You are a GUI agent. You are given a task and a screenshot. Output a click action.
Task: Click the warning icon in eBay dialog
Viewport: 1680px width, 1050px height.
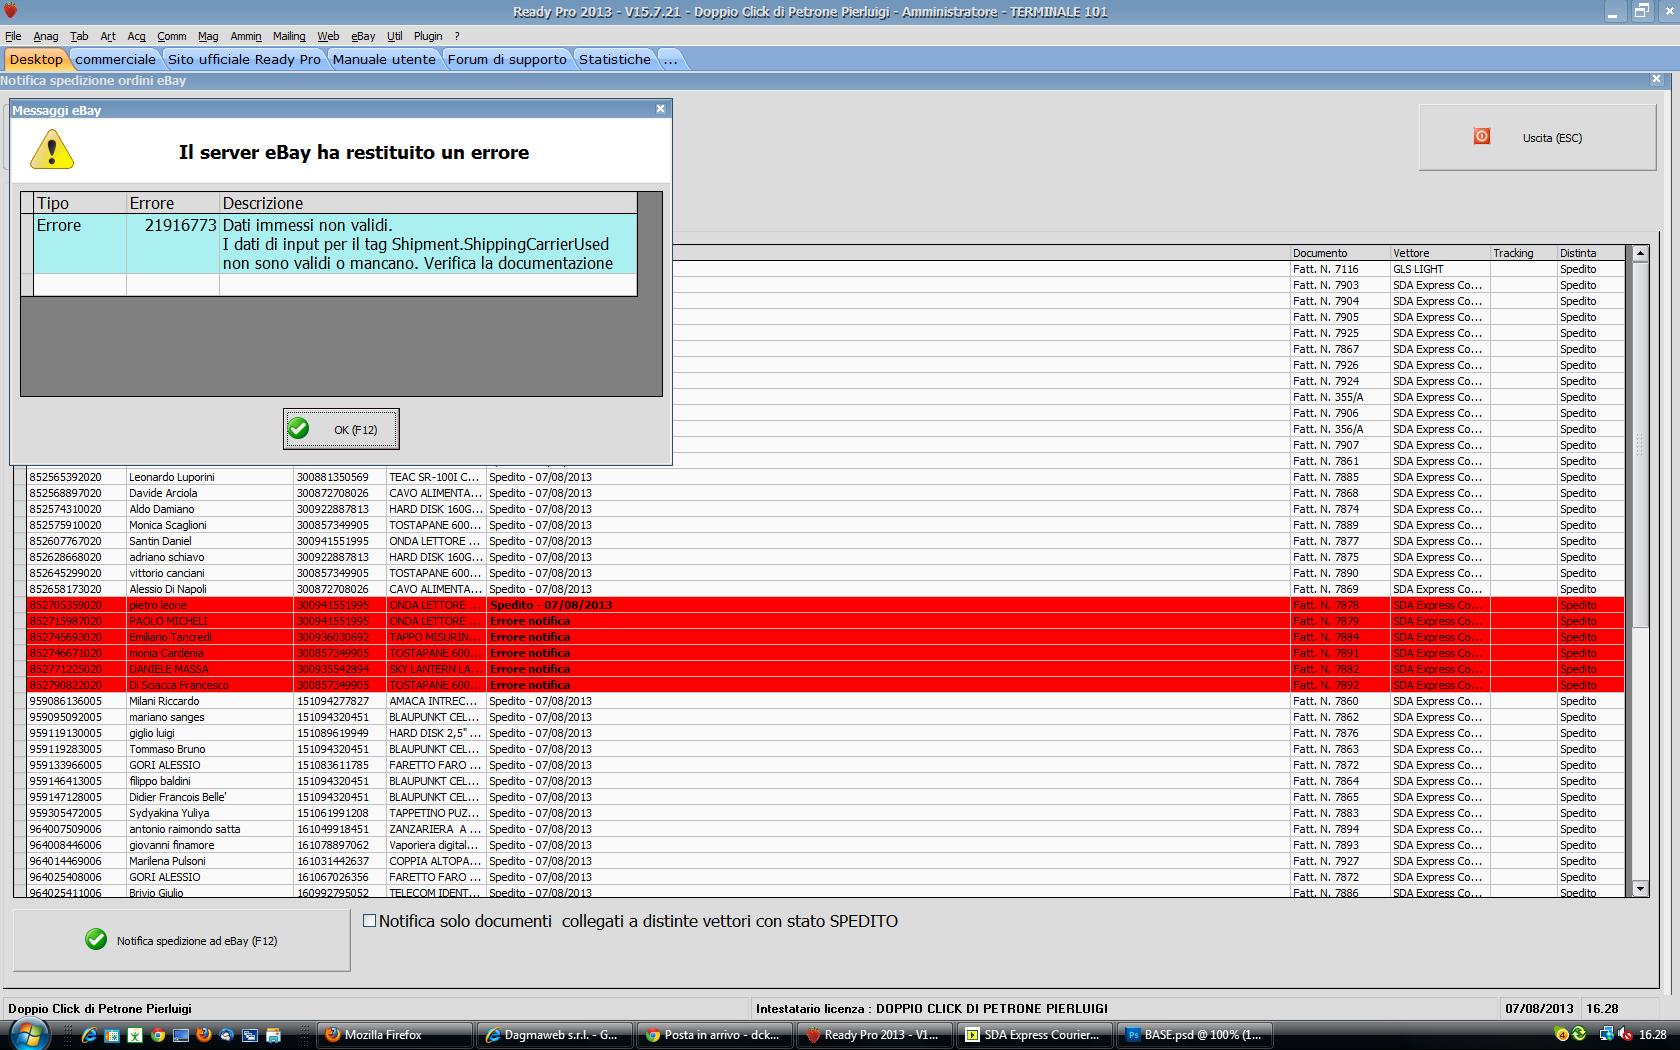tap(52, 150)
